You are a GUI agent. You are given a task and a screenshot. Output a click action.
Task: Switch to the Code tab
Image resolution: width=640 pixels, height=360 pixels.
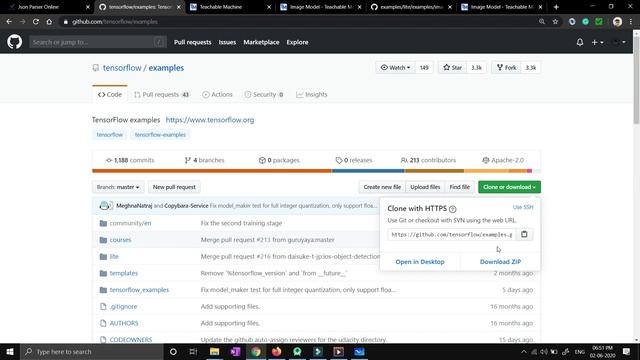coord(110,94)
